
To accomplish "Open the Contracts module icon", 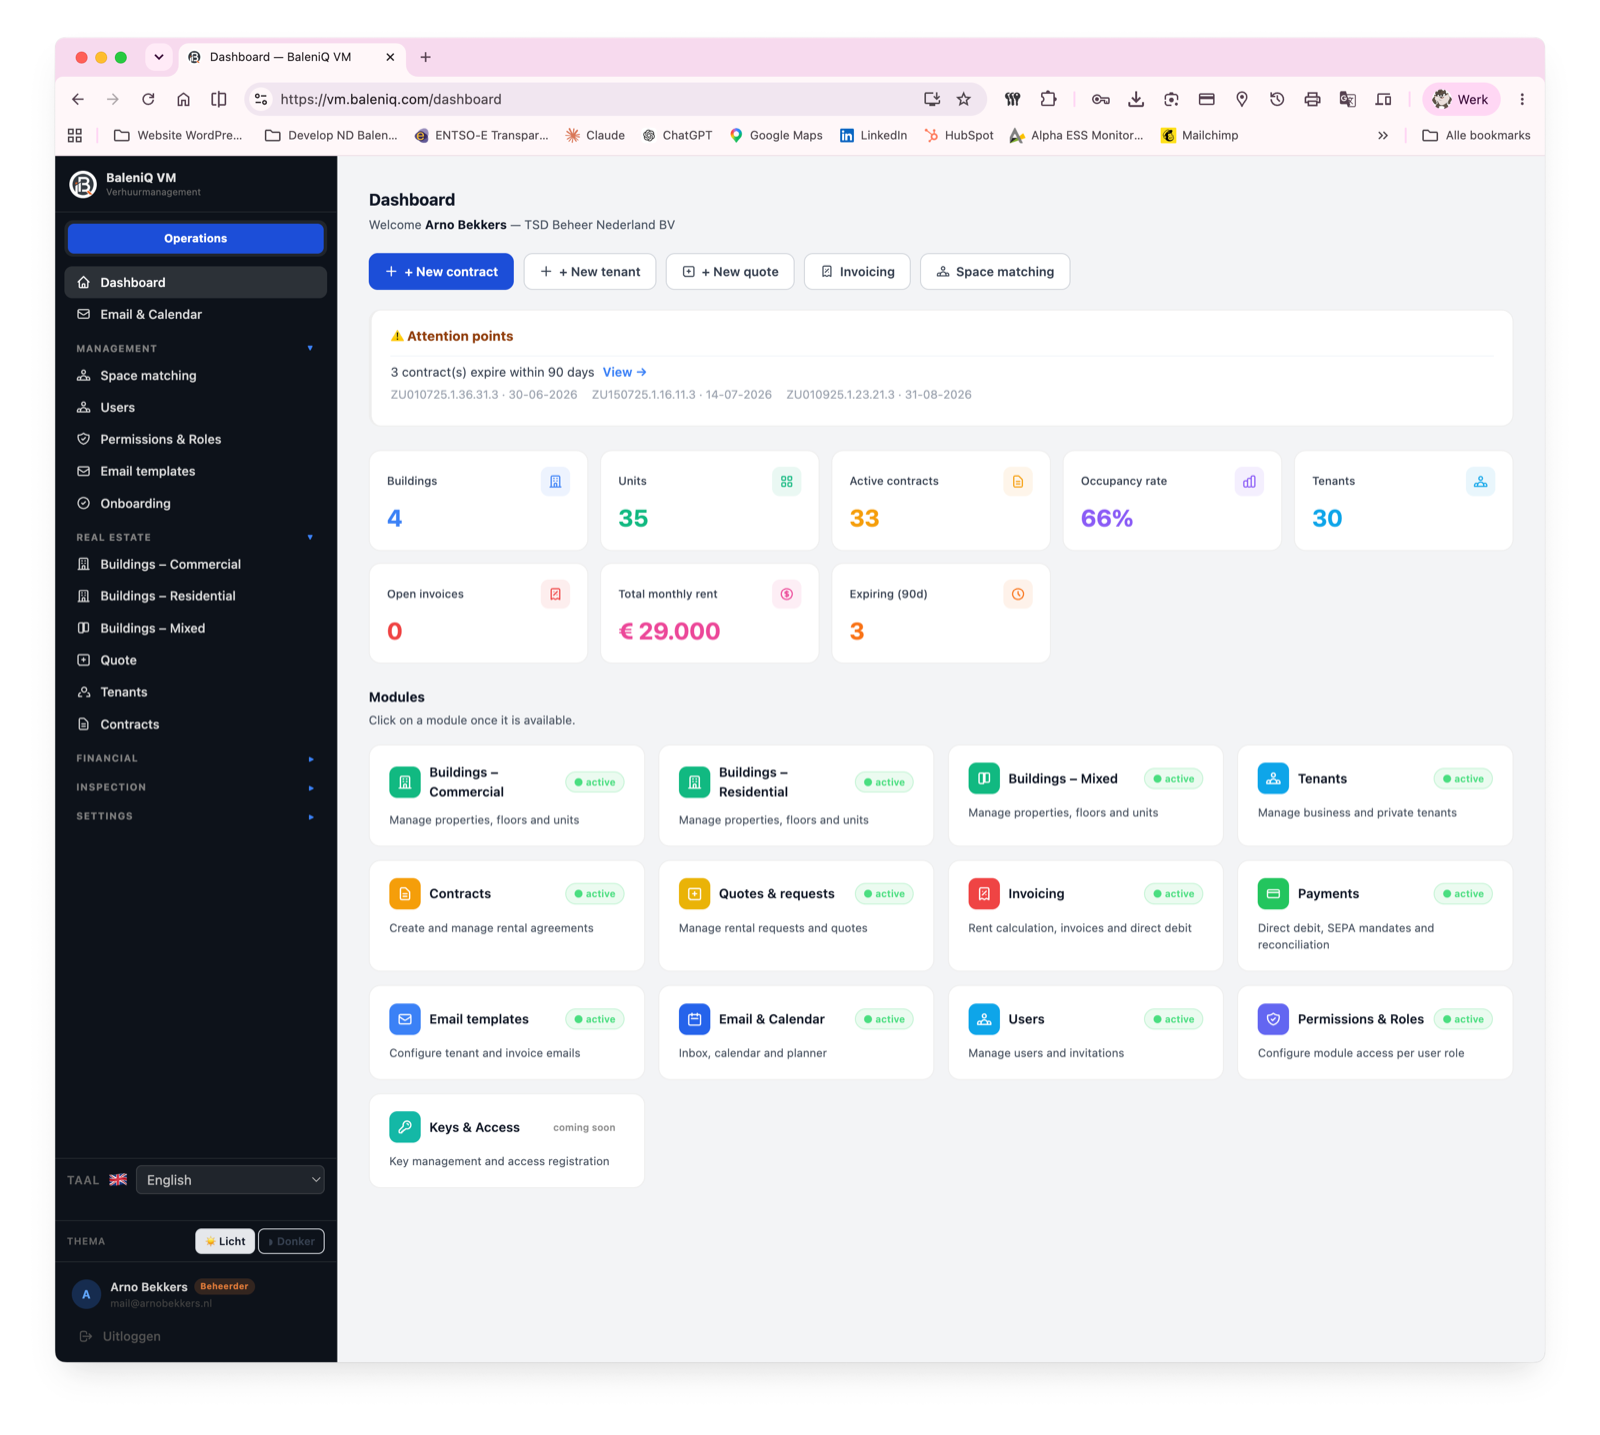I will pos(405,893).
